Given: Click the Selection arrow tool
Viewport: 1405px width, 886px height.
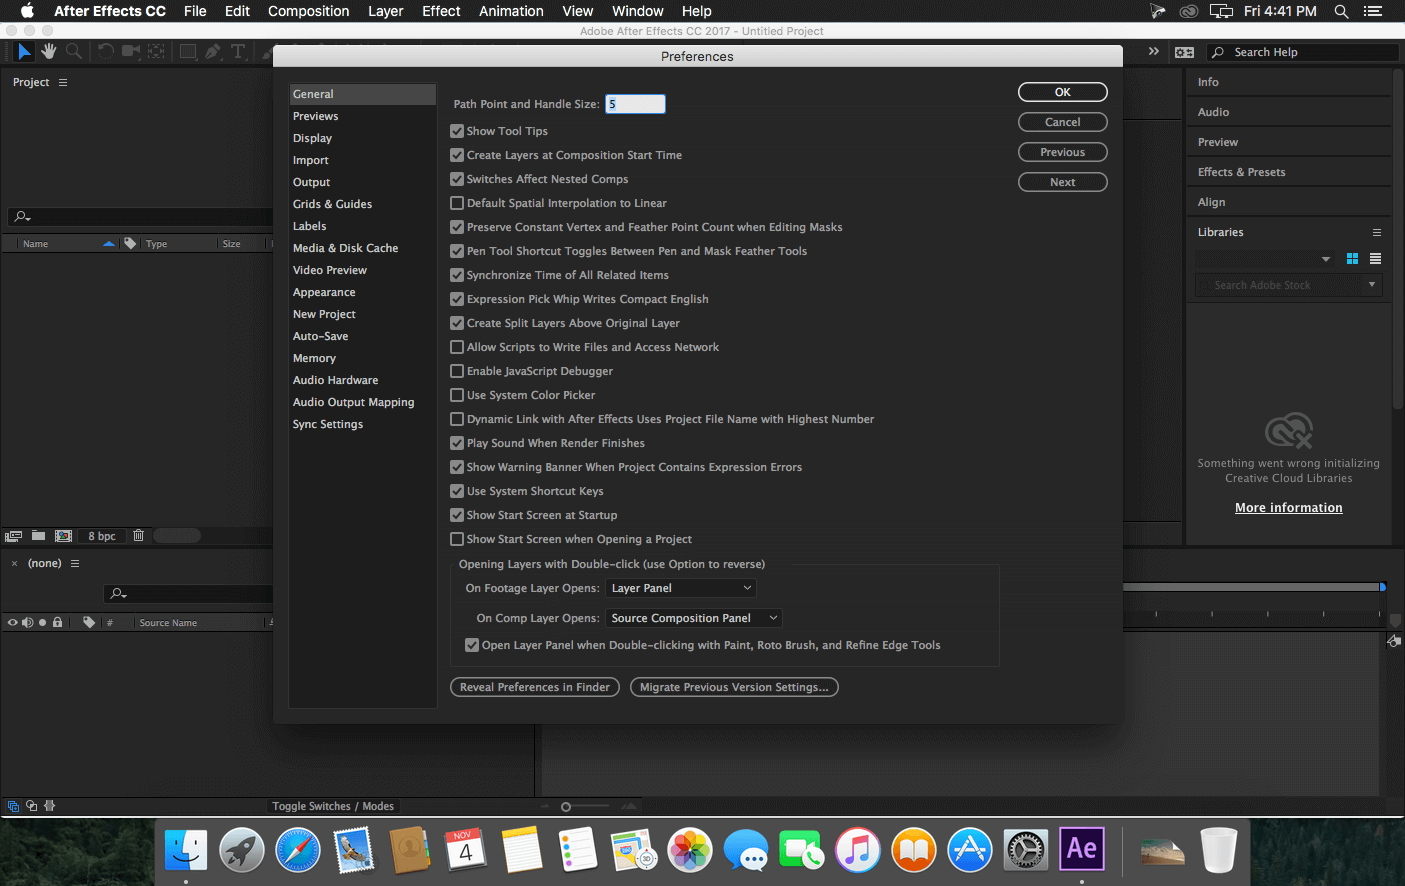Looking at the screenshot, I should (x=25, y=51).
